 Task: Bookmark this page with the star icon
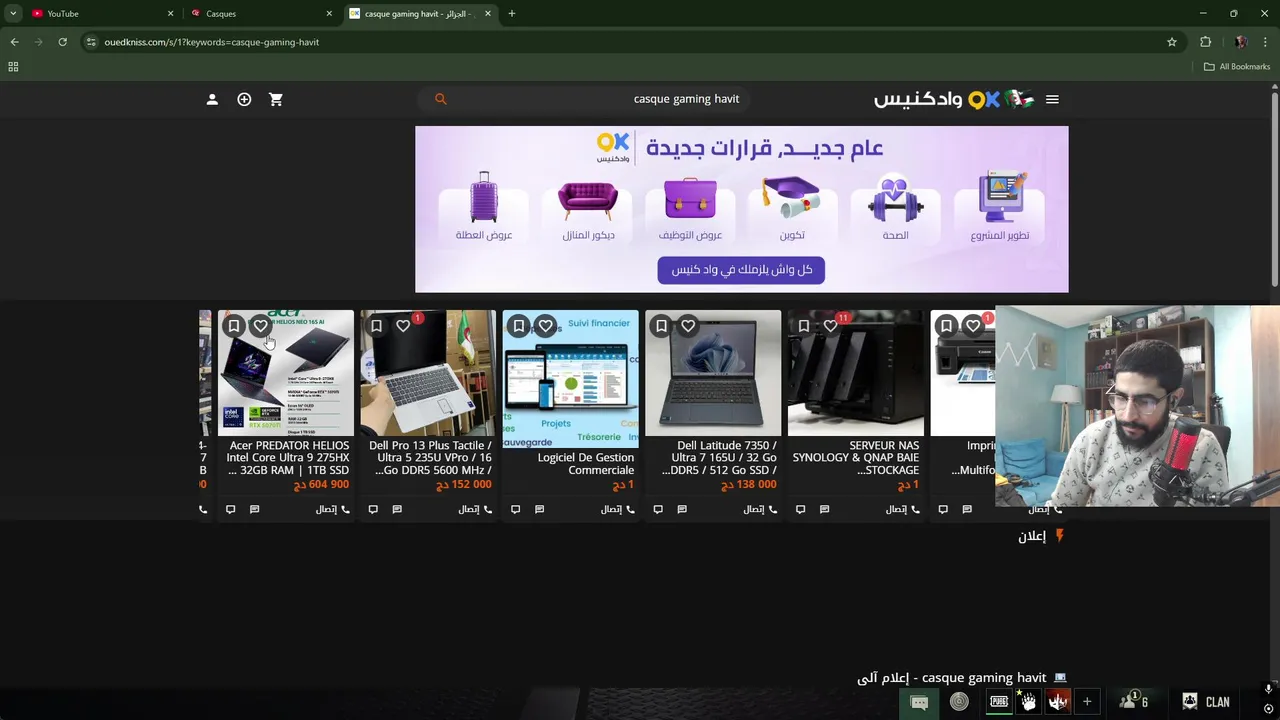(x=1172, y=42)
